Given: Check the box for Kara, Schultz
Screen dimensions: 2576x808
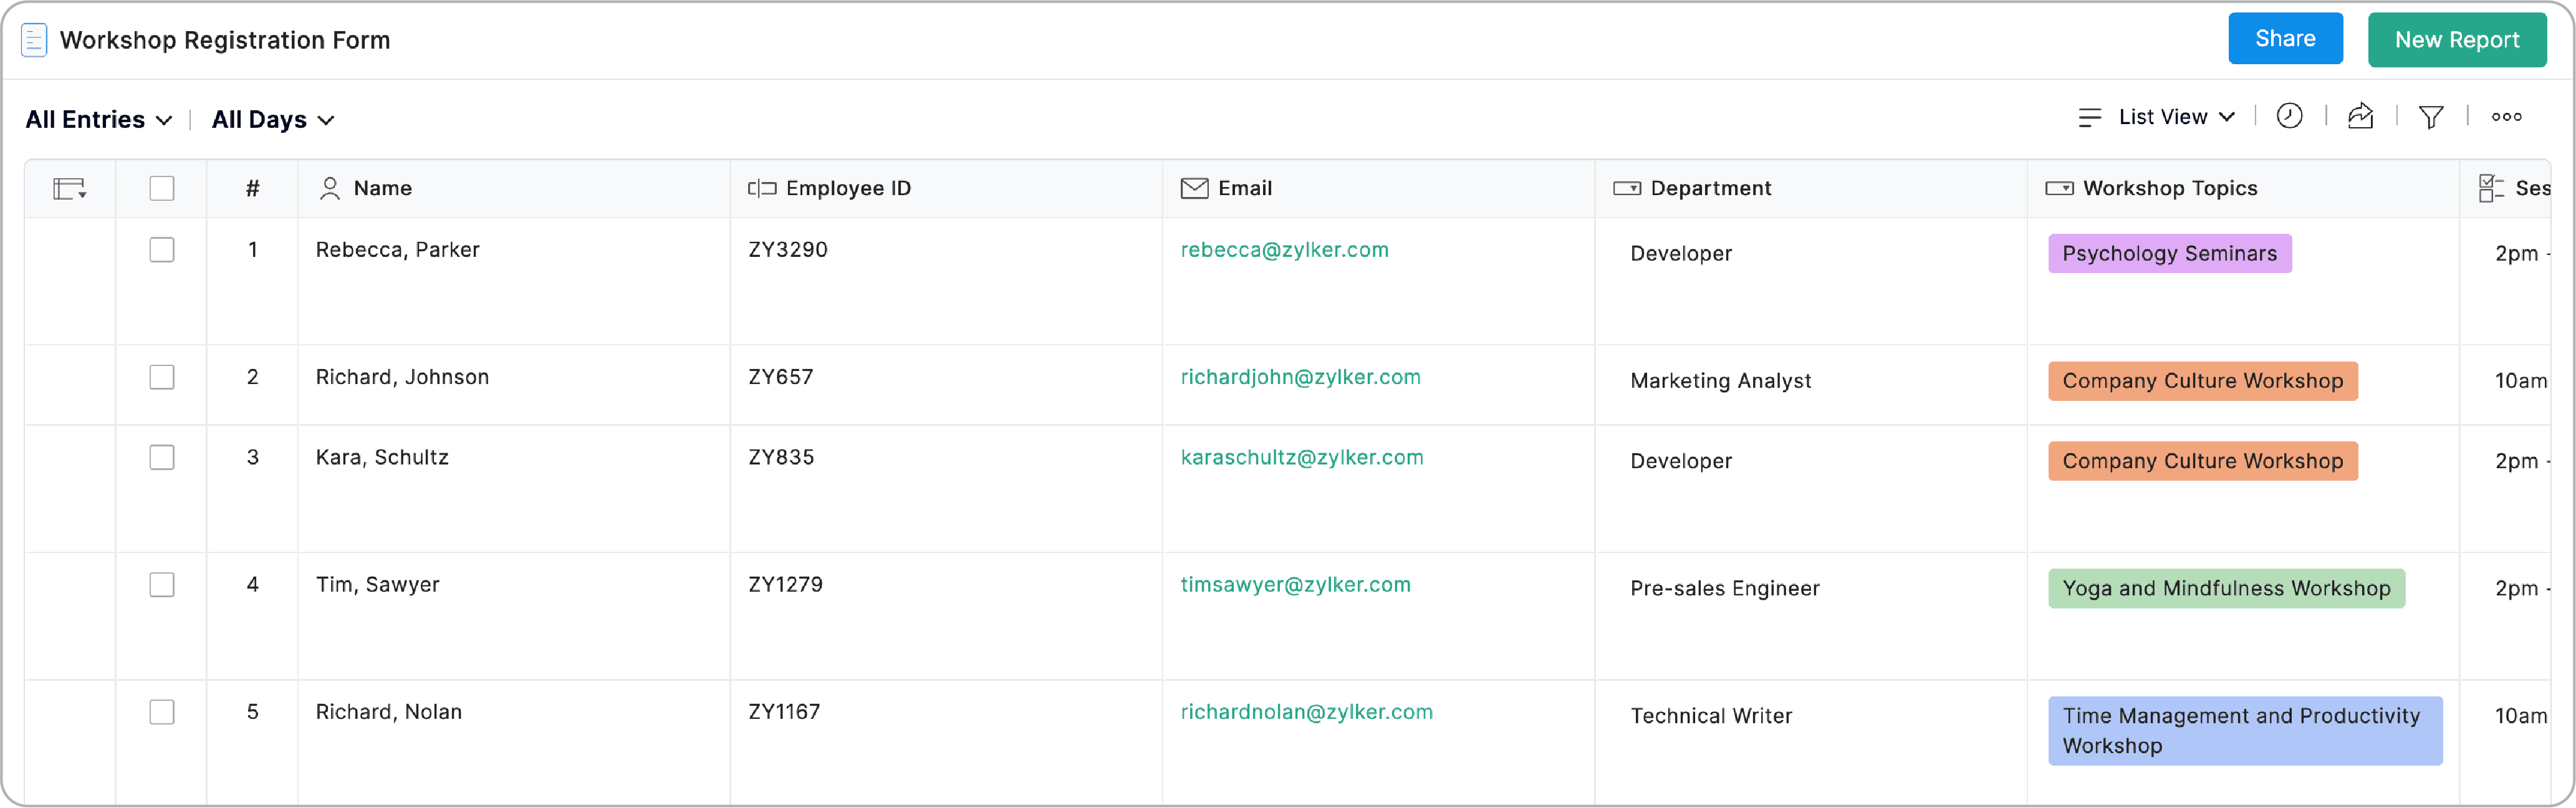Looking at the screenshot, I should [162, 457].
